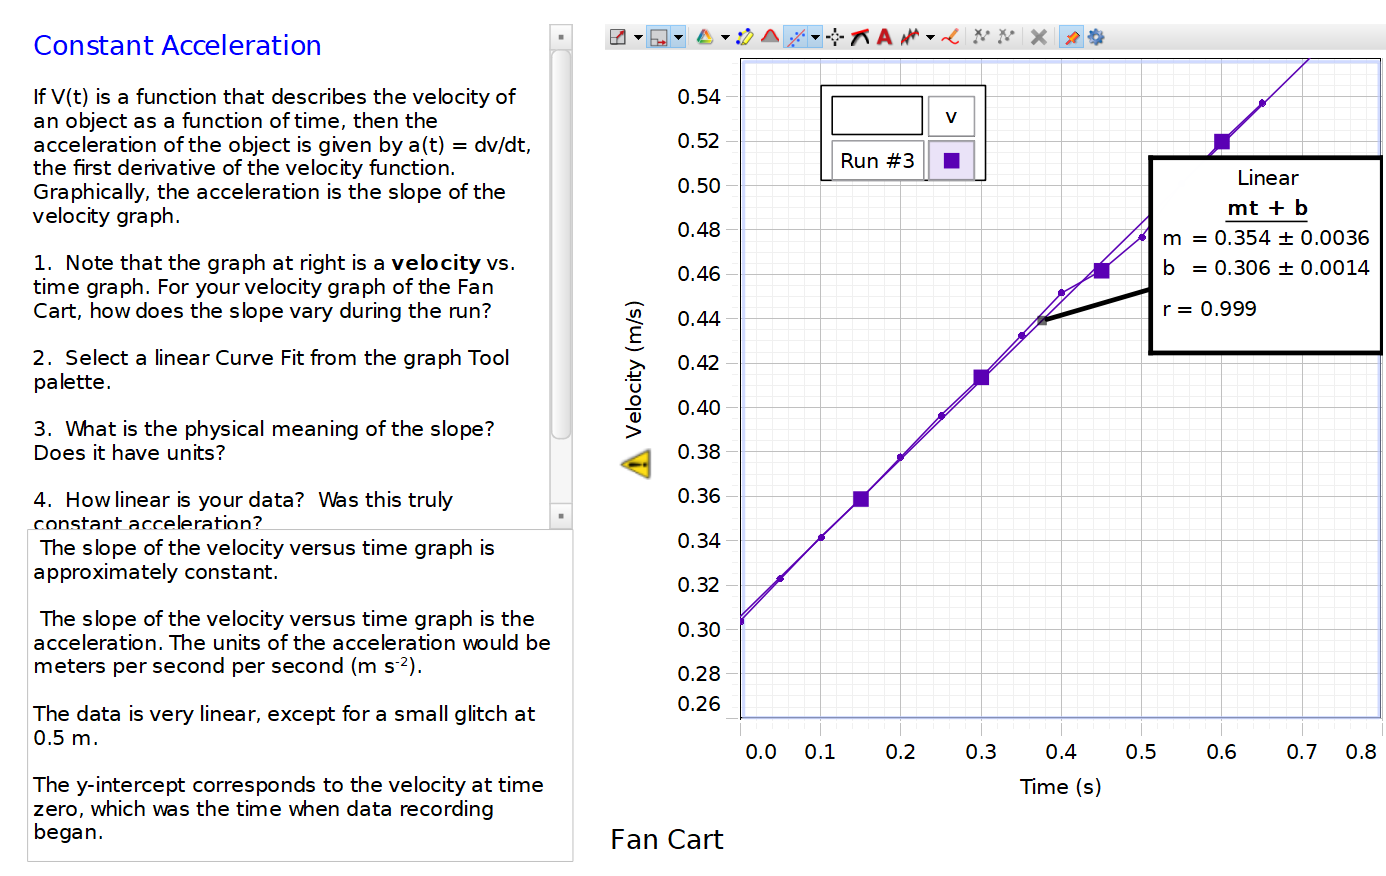Toggle the pin tool in the toolbar
The height and width of the screenshot is (876, 1386).
click(x=1074, y=37)
